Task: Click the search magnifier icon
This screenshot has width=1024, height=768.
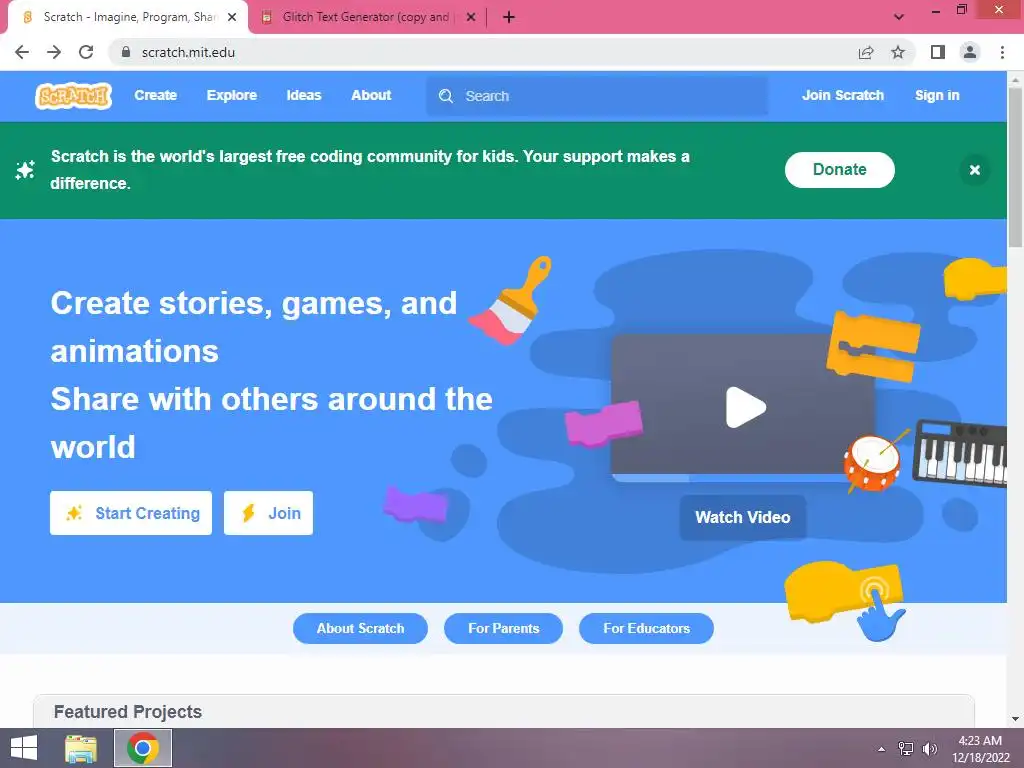Action: click(x=446, y=96)
